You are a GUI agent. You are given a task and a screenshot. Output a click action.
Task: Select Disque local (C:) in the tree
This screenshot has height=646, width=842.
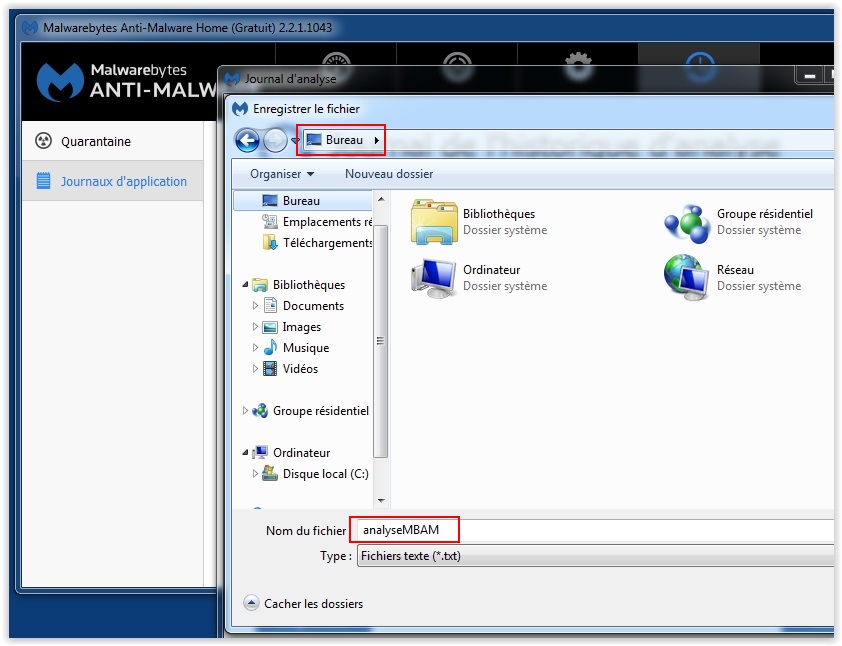click(316, 474)
